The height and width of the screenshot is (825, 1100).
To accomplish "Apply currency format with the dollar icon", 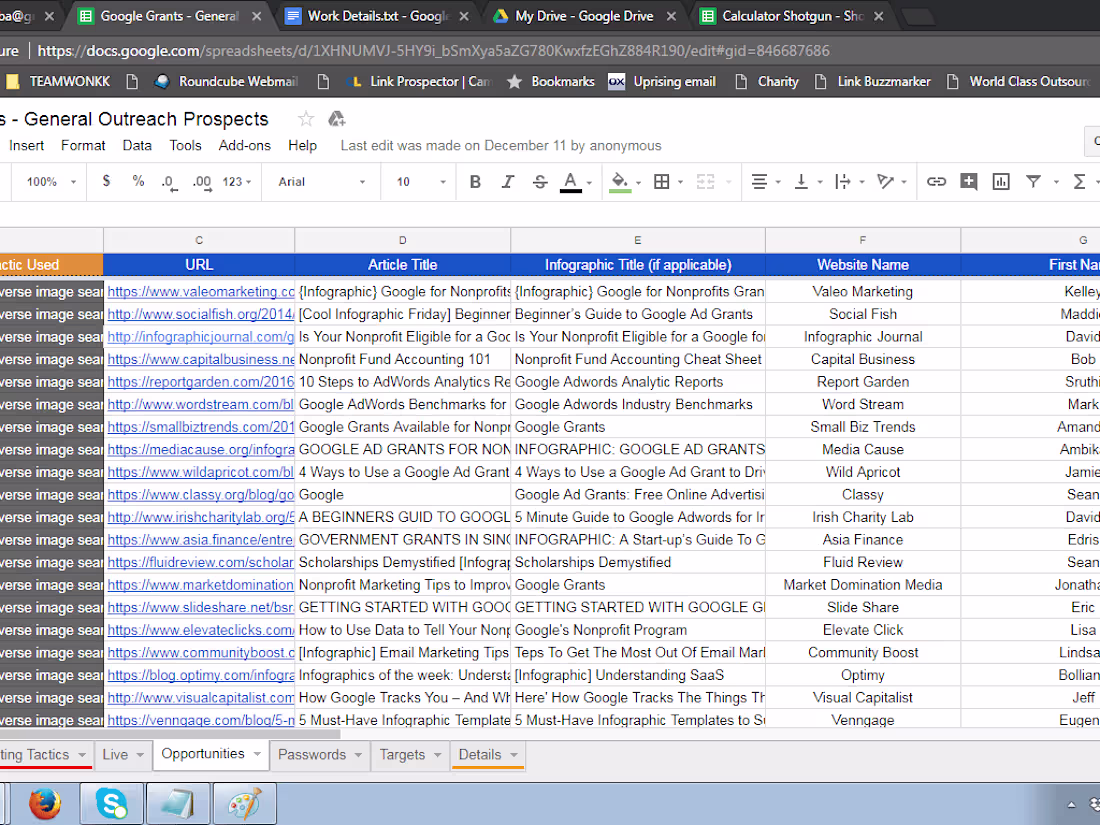I will (106, 181).
